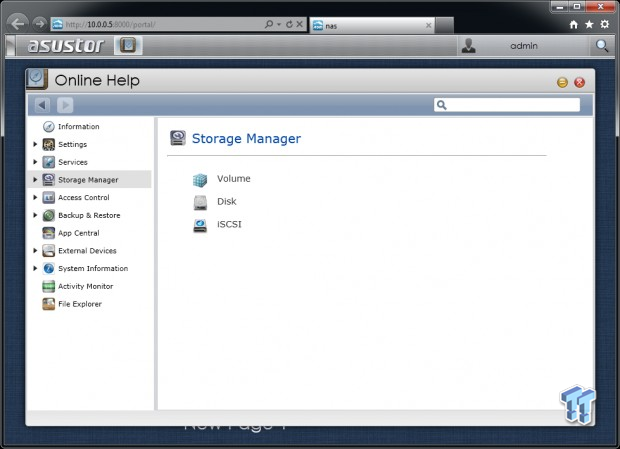Open the ADM search magnifier icon

click(x=602, y=46)
